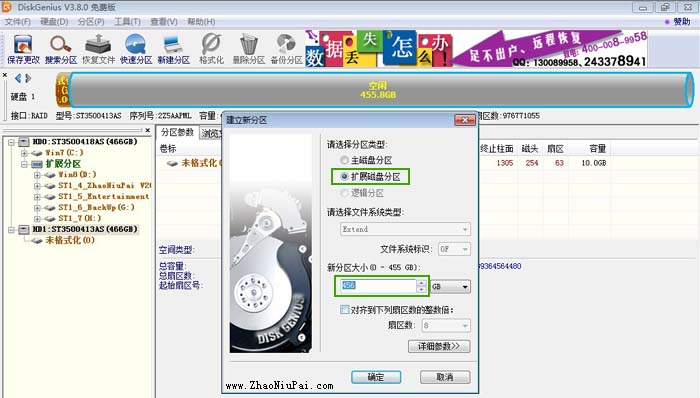
Task: Expand the ST1_7 (M:) tree node
Action: coord(38,219)
